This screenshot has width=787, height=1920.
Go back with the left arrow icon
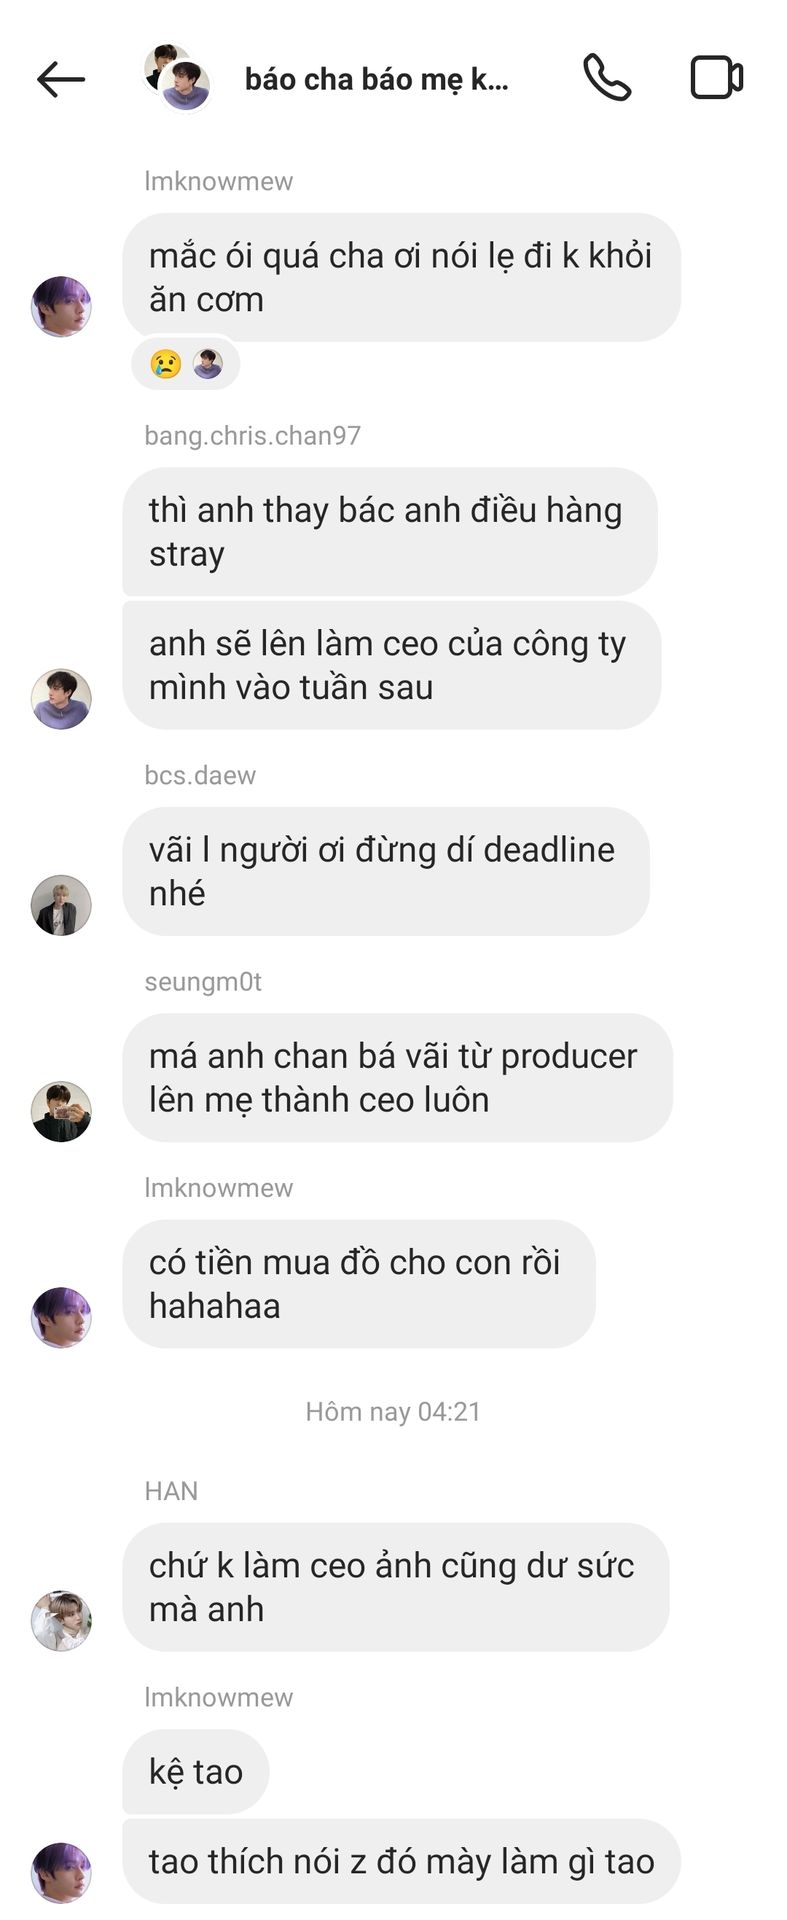point(61,79)
